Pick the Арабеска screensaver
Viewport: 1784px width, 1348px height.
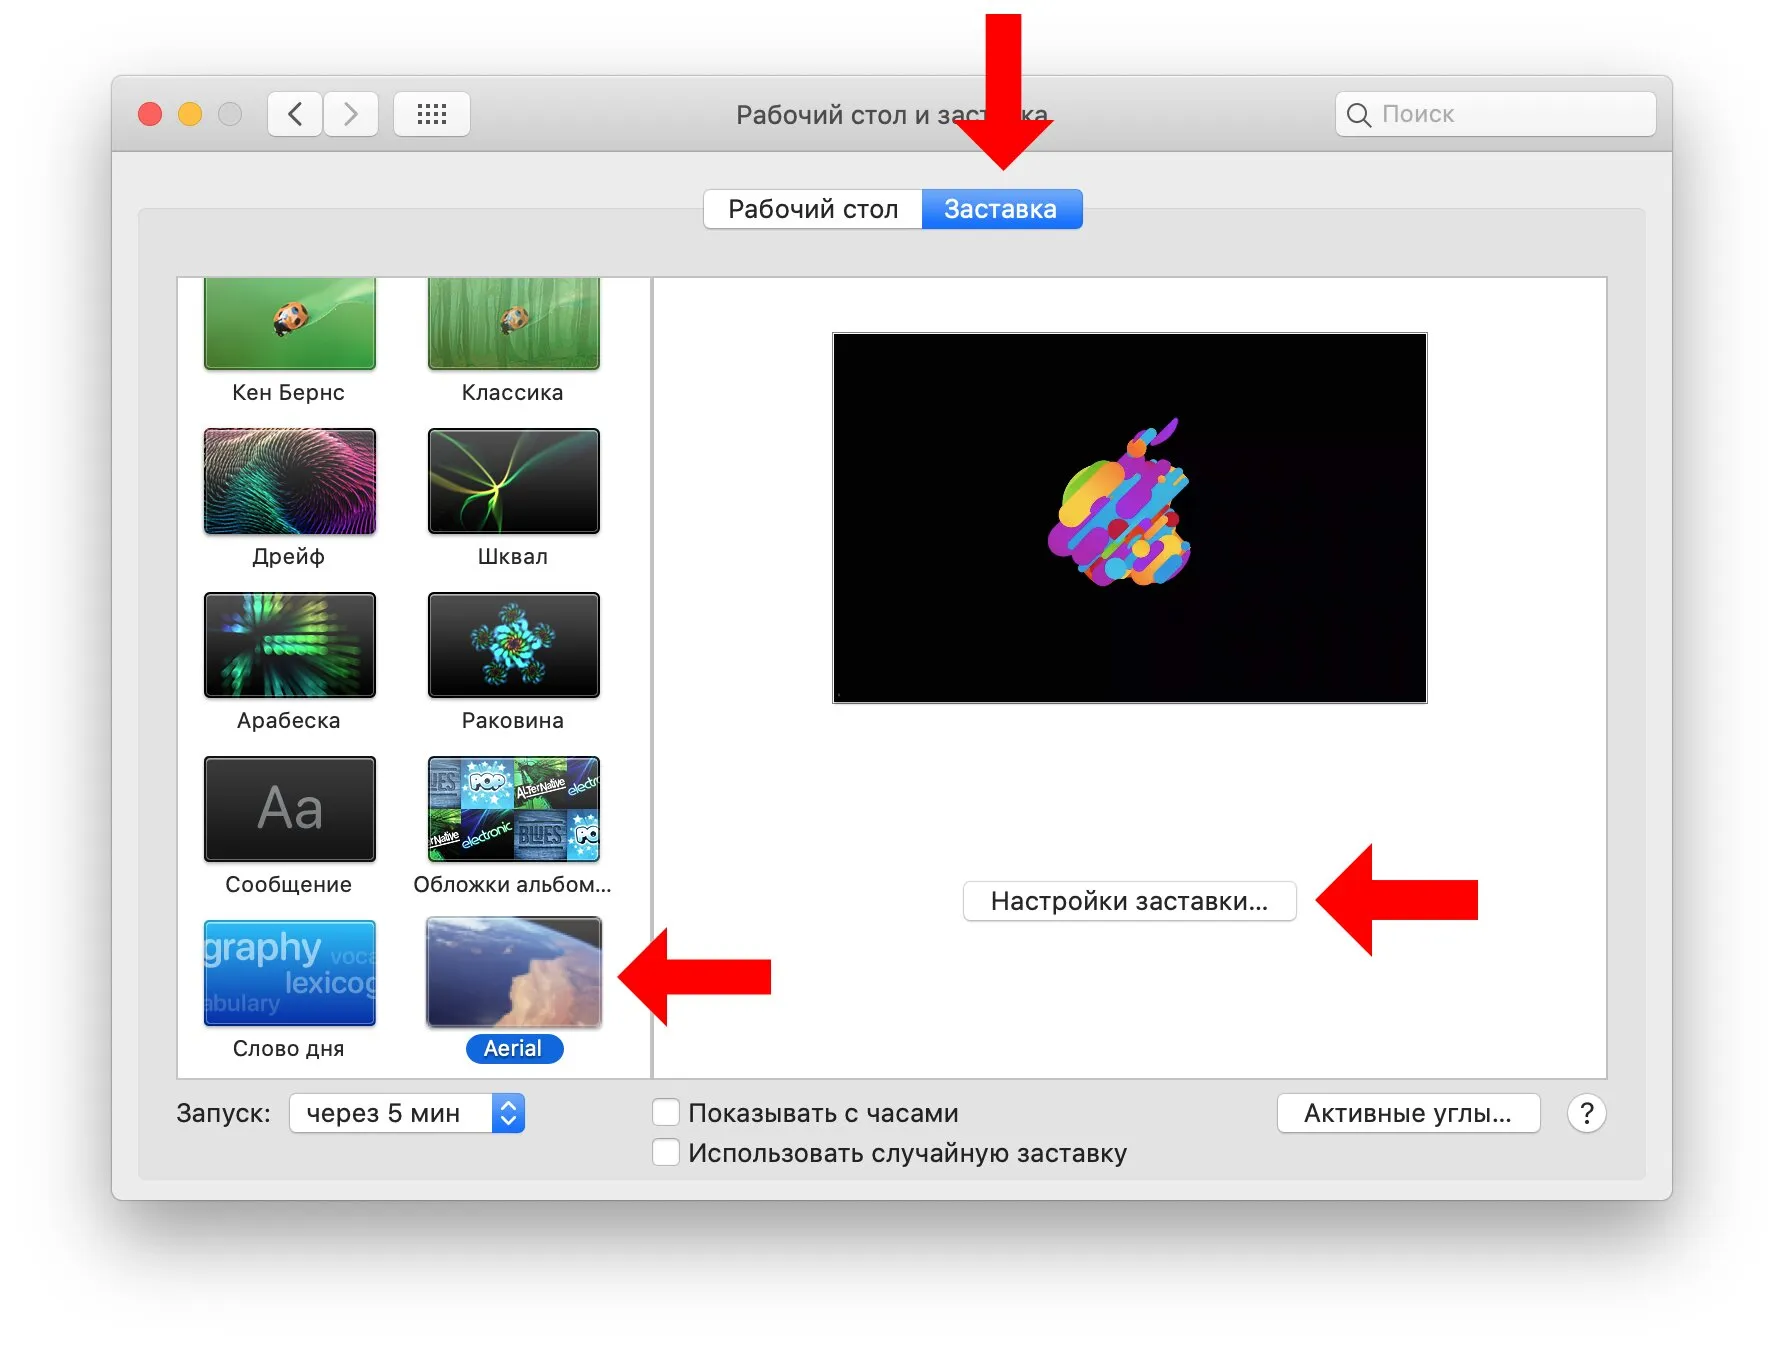point(290,645)
